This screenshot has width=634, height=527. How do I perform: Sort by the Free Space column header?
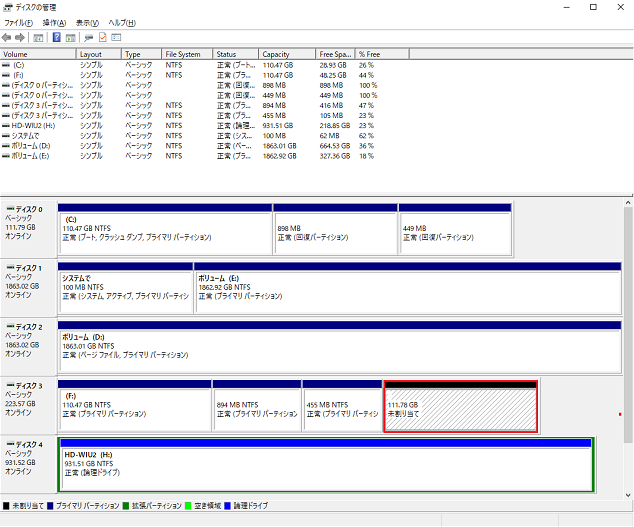[x=335, y=54]
